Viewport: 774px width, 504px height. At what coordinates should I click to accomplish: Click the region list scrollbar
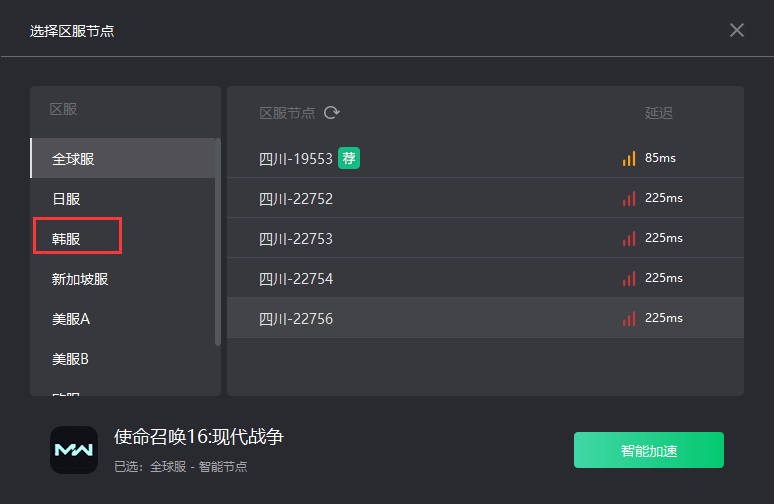click(218, 242)
